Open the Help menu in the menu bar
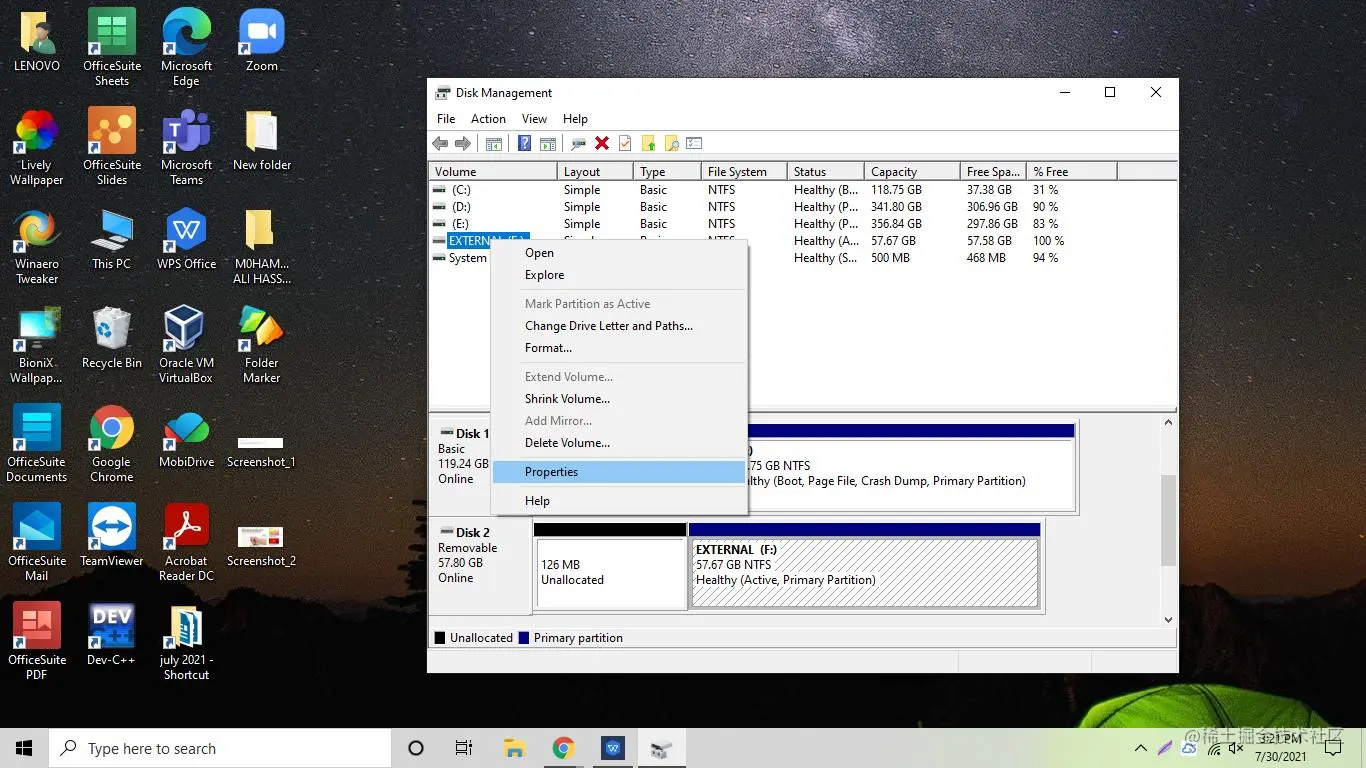This screenshot has width=1366, height=768. pyautogui.click(x=575, y=118)
